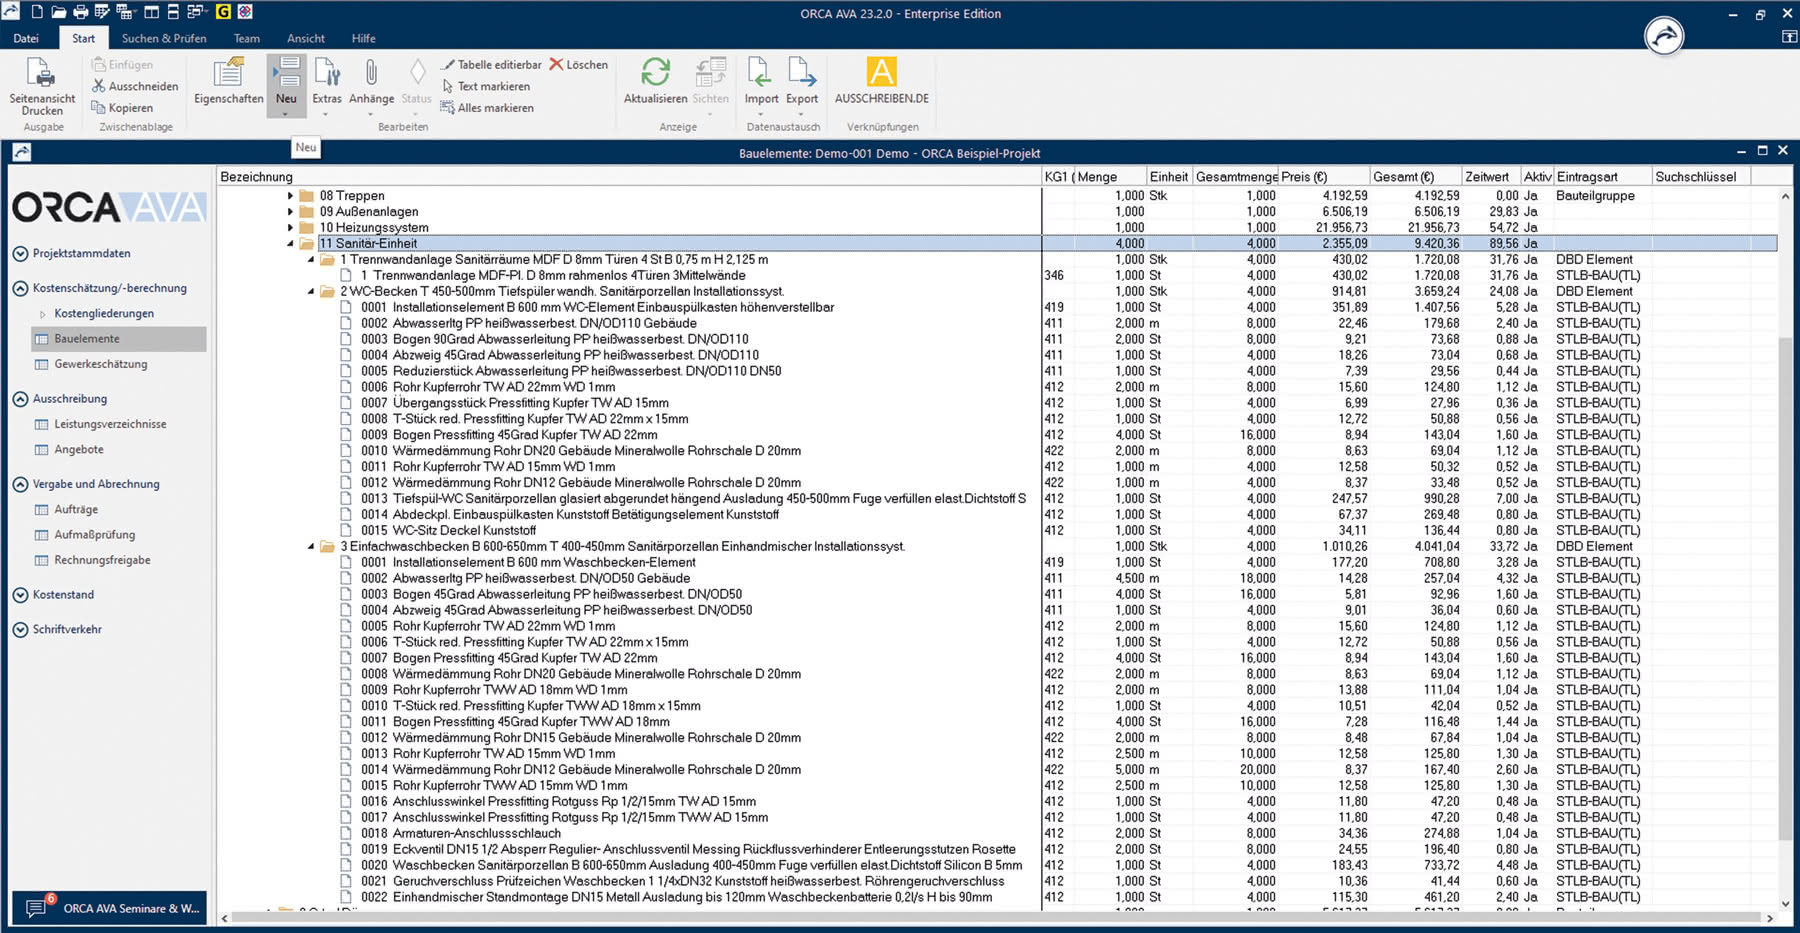The height and width of the screenshot is (933, 1800).
Task: Click Ausschneiden scissors command
Action: click(135, 86)
